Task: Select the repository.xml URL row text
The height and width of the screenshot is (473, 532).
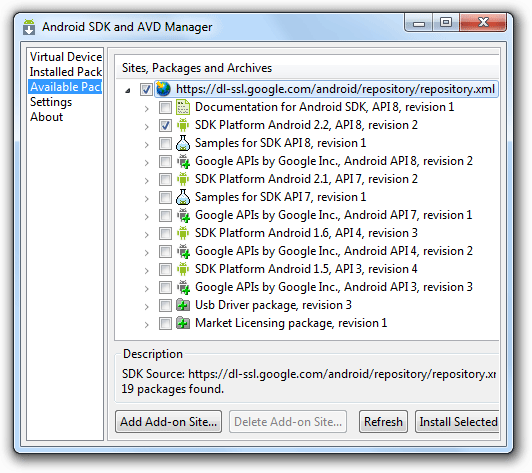Action: [x=335, y=89]
